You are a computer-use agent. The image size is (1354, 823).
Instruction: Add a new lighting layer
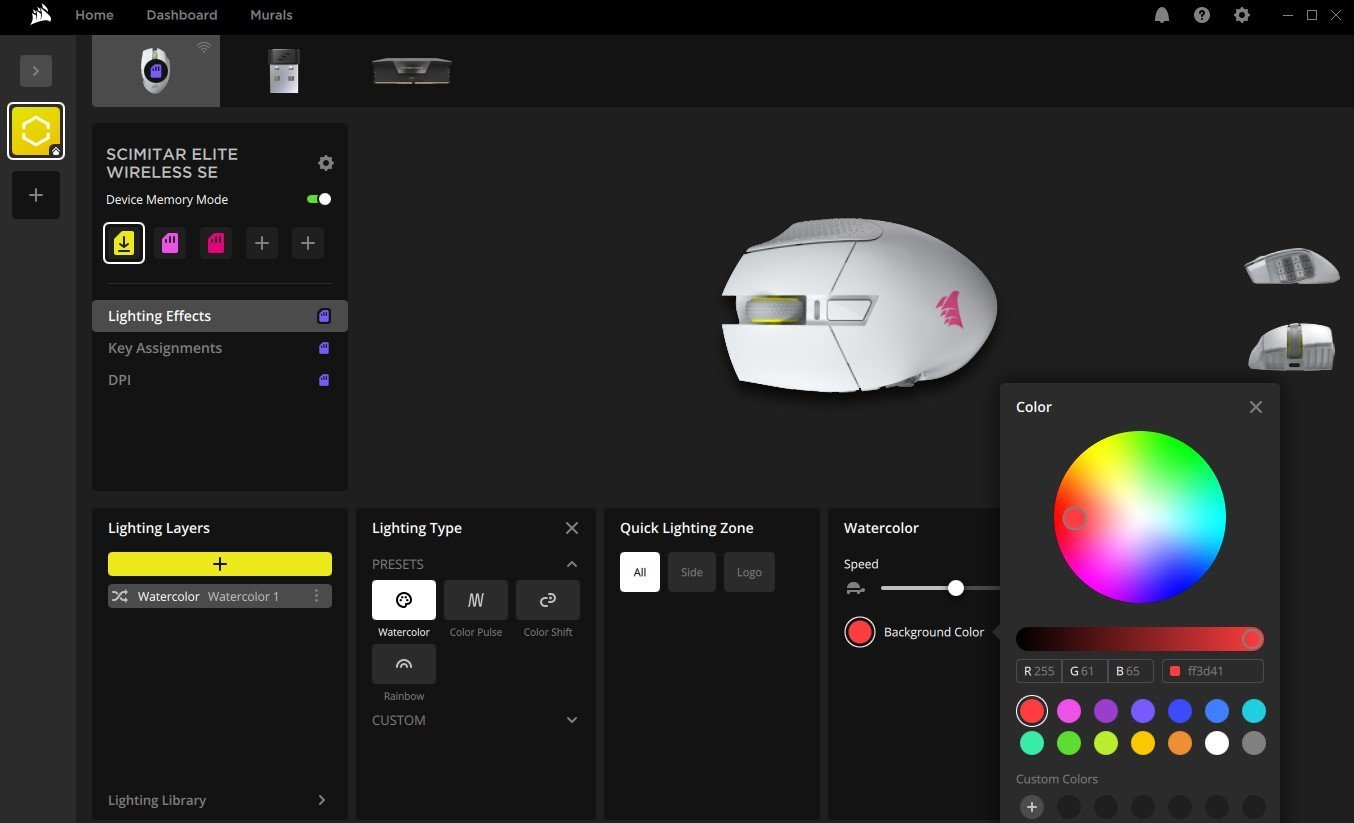tap(219, 563)
